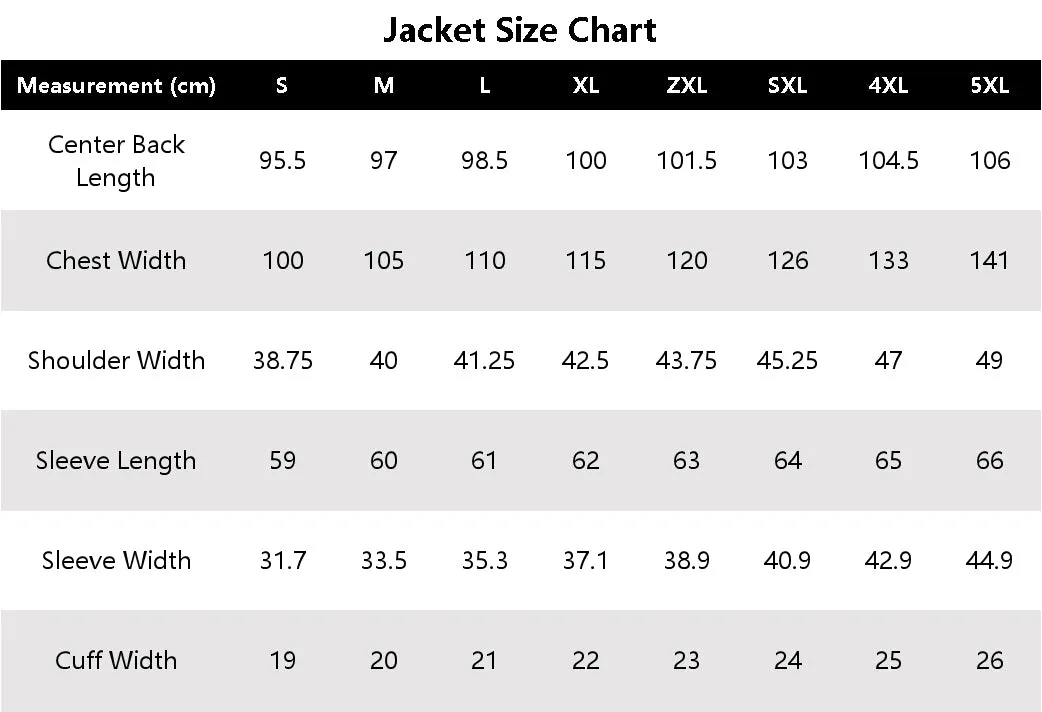Click the sleeve length value 59
This screenshot has width=1042, height=712.
(x=282, y=461)
